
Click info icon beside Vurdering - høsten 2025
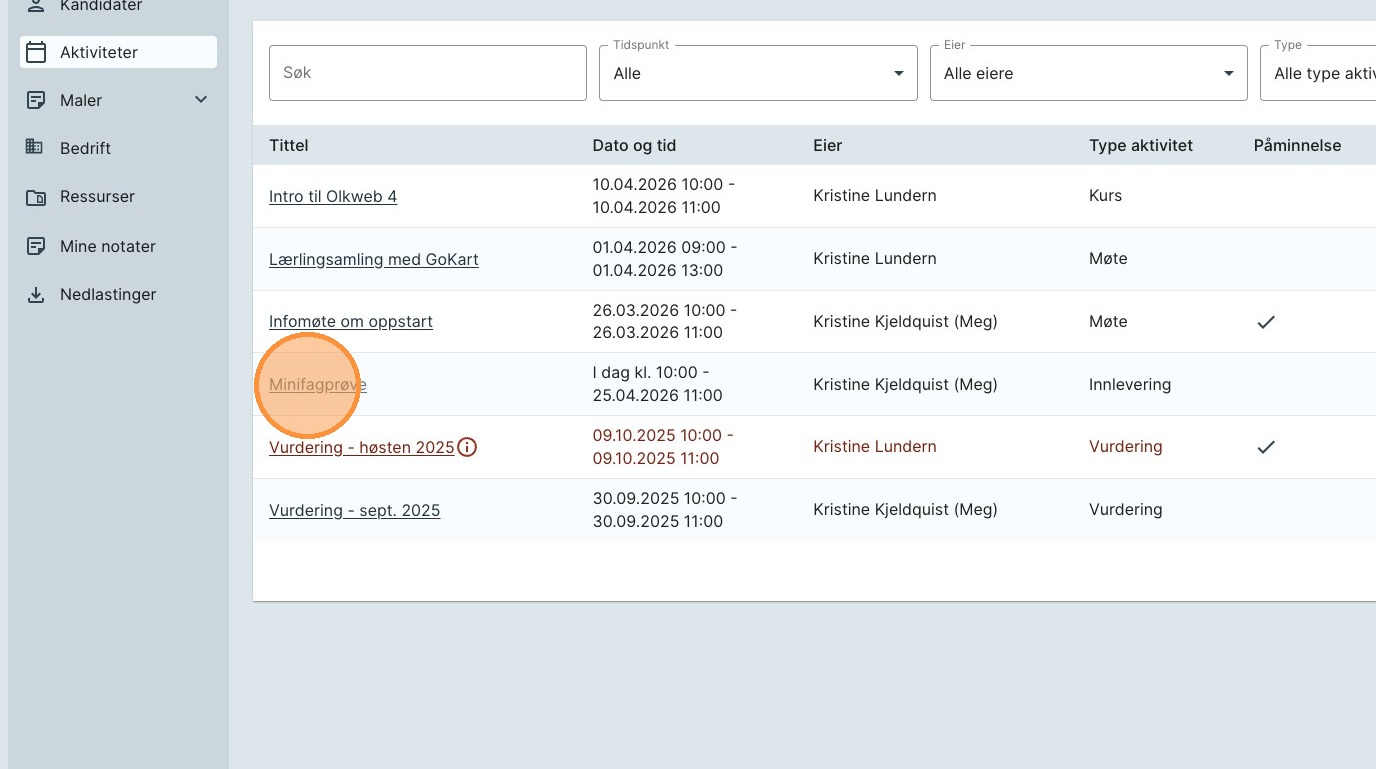pyautogui.click(x=467, y=447)
